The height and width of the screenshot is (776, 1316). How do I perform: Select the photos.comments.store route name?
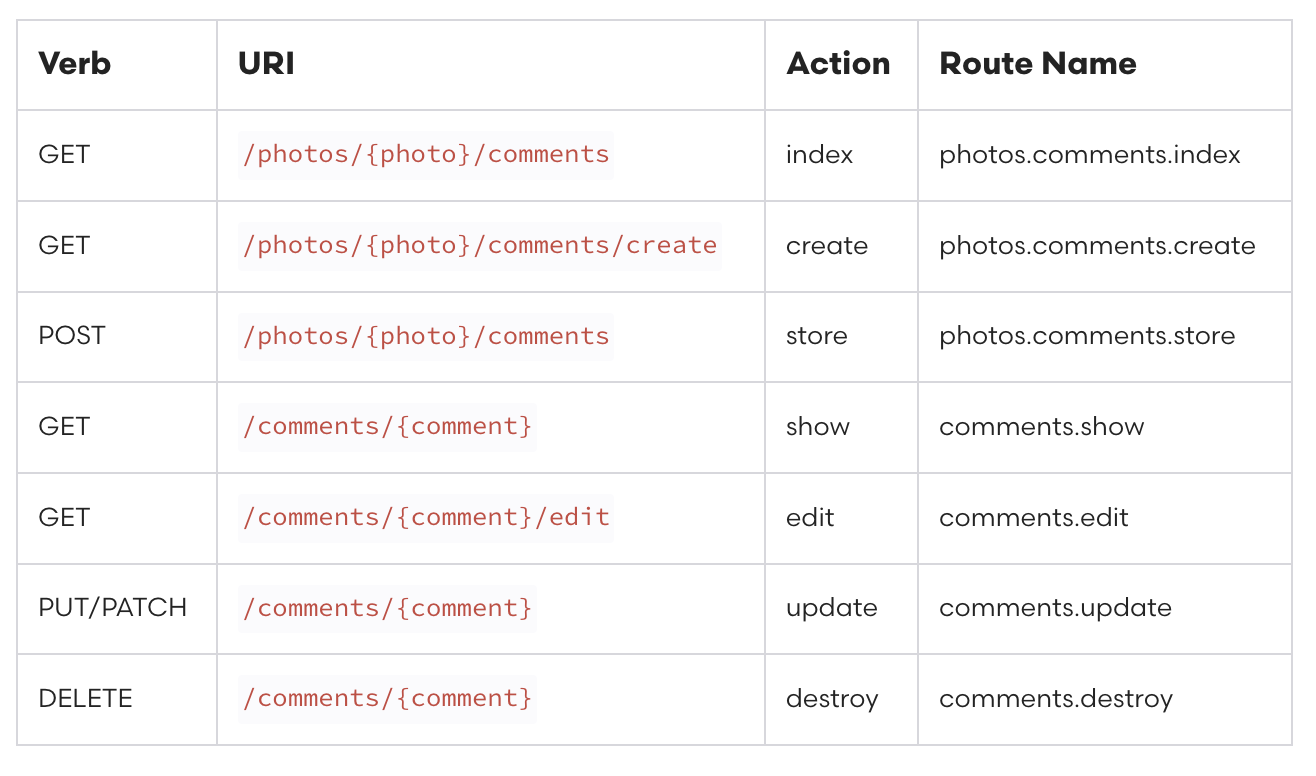coord(1087,336)
